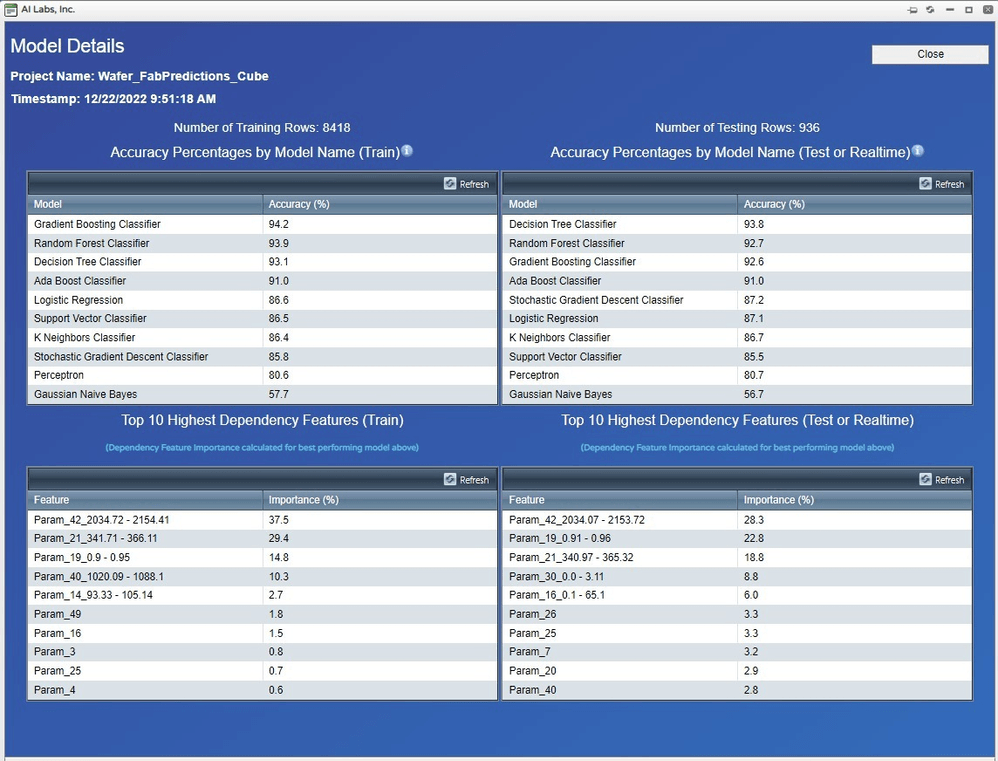Screen dimensions: 998x761
Task: Click Importance (%) header in Test or Realtime features table
Action: point(855,500)
